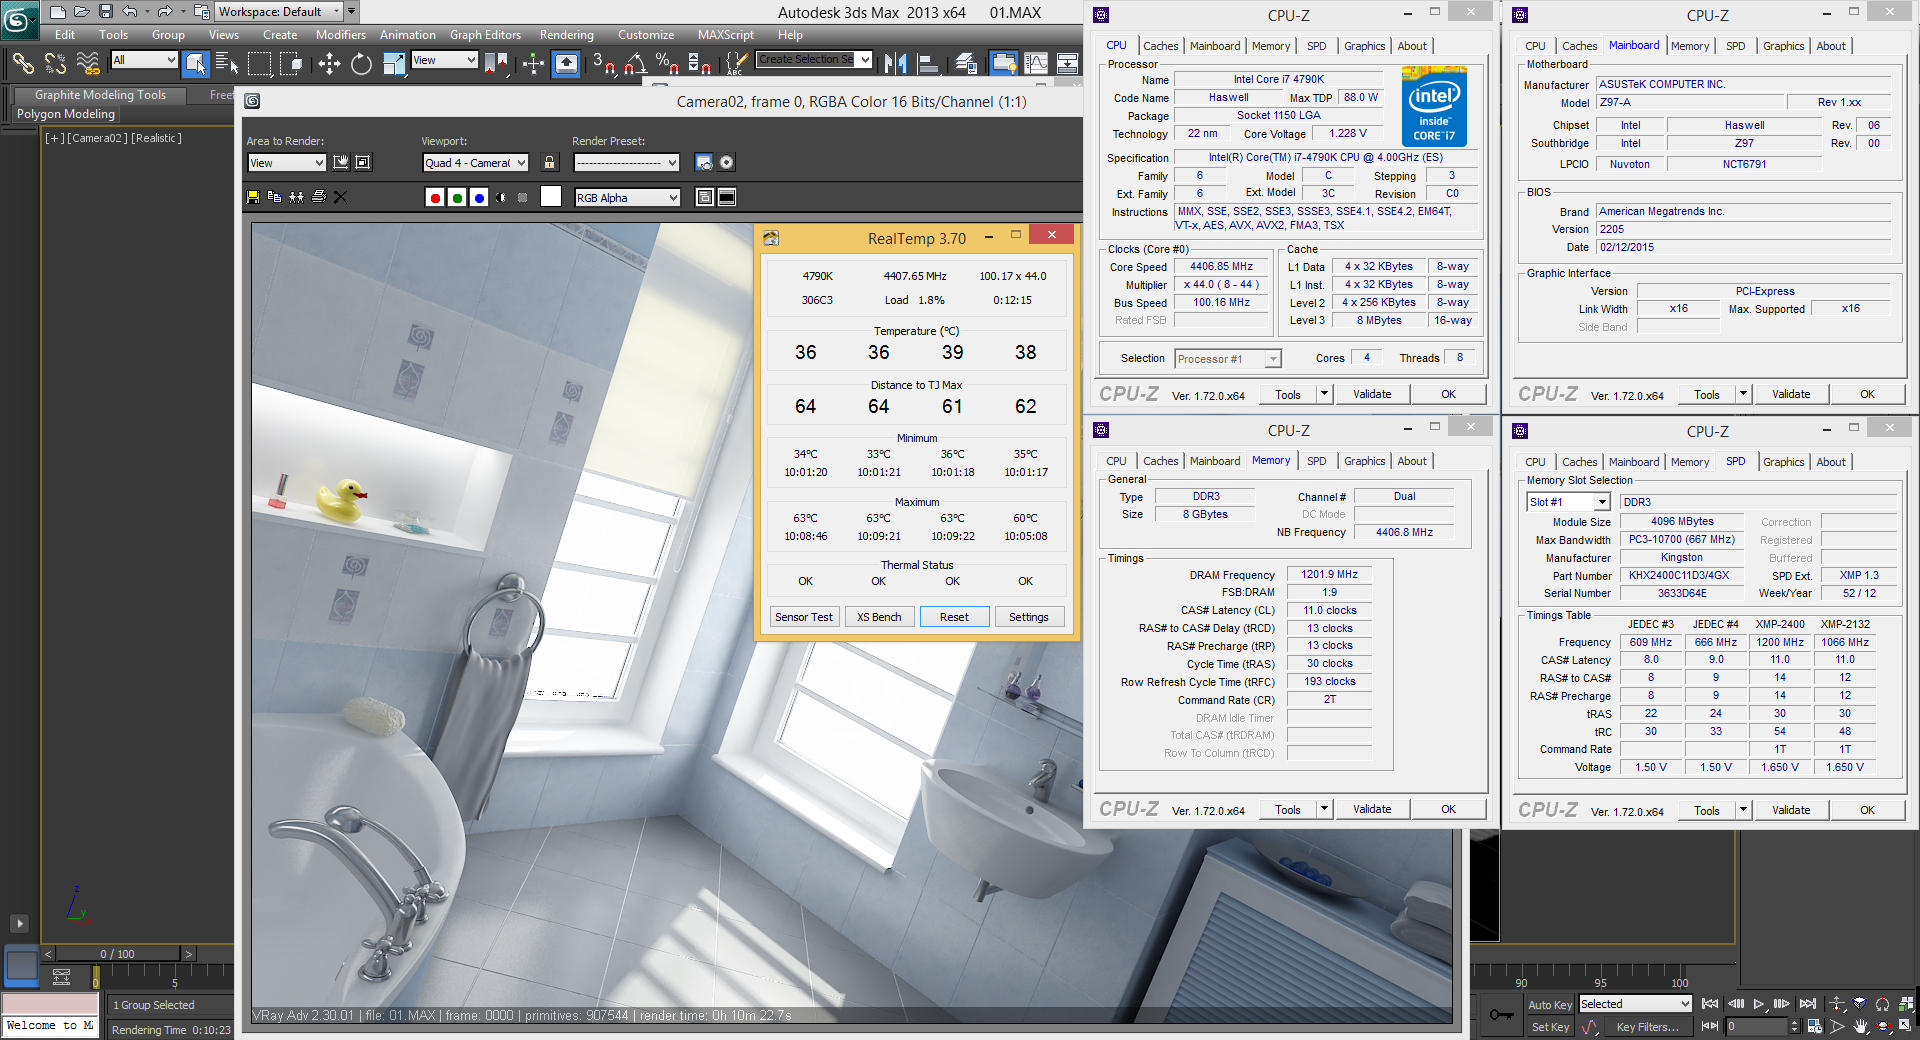Viewport: 1920px width, 1040px height.
Task: Click the Open File folder icon
Action: coord(81,12)
